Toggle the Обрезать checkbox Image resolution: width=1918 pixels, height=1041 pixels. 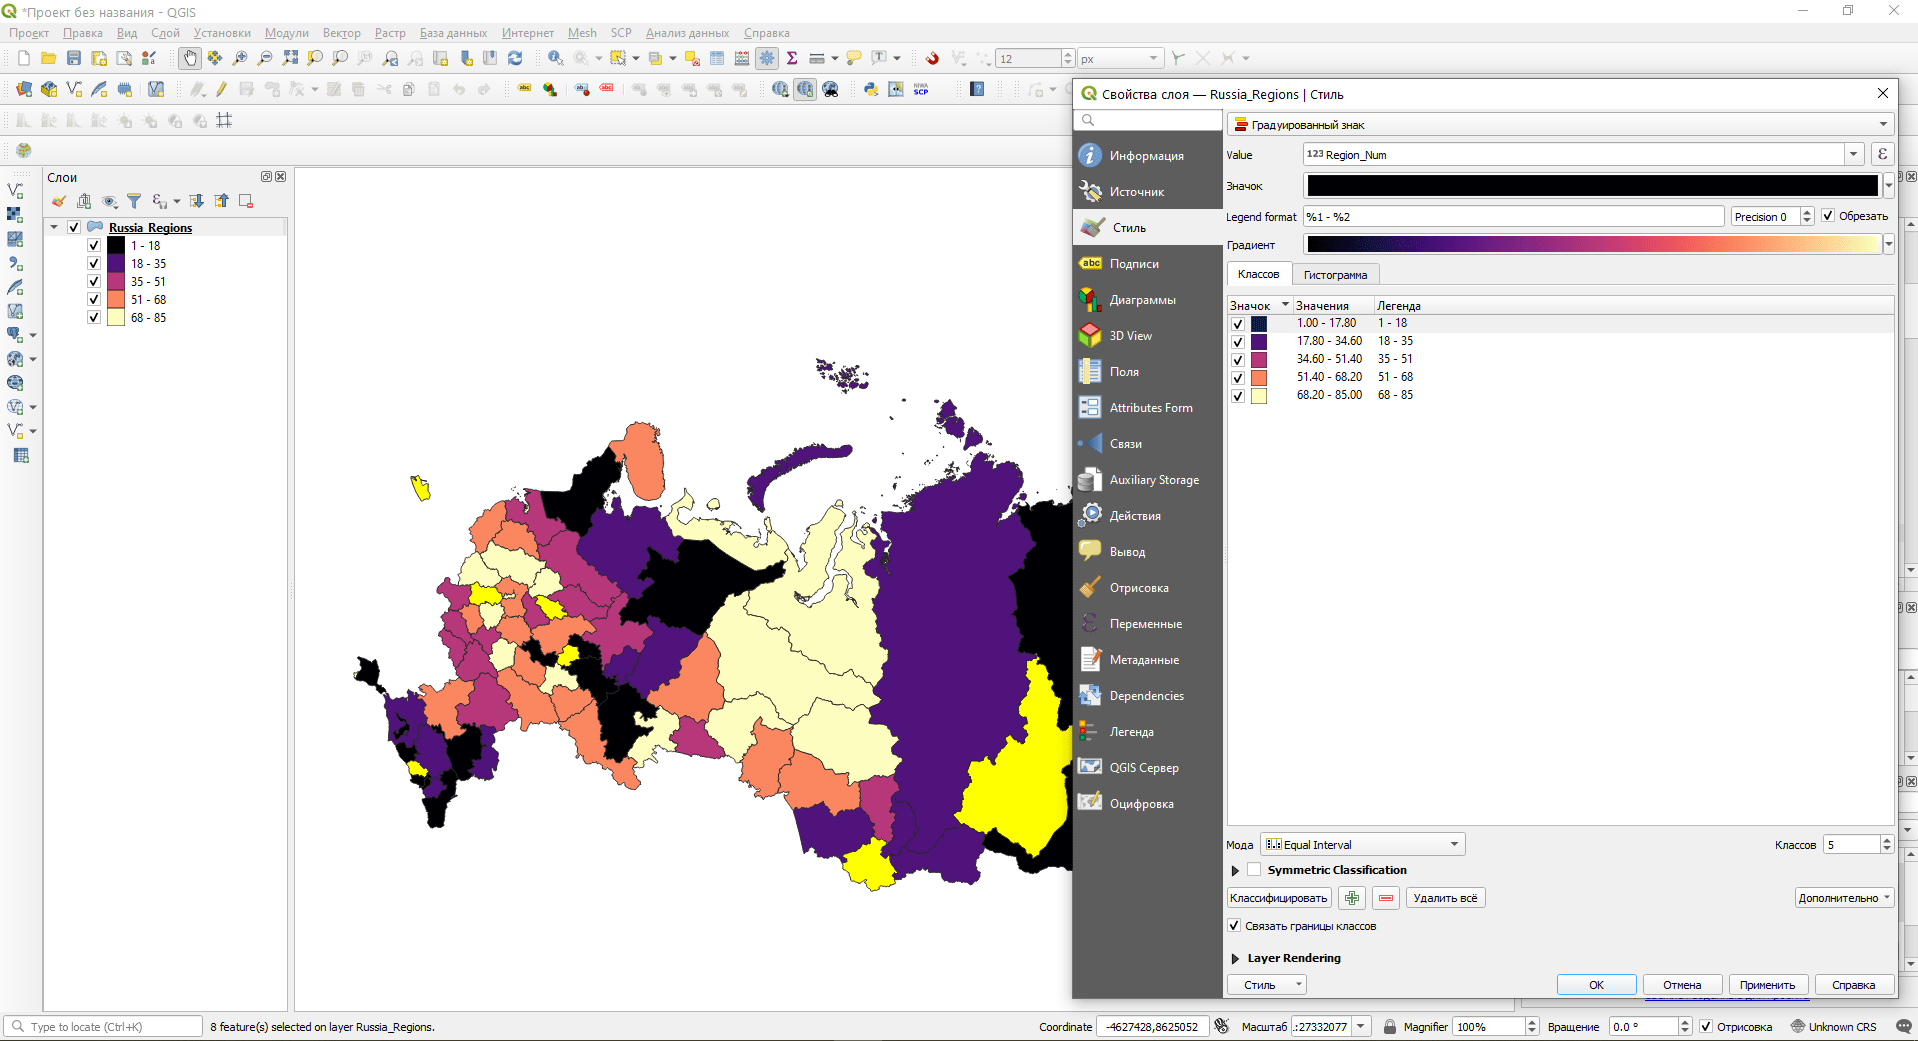(1828, 217)
